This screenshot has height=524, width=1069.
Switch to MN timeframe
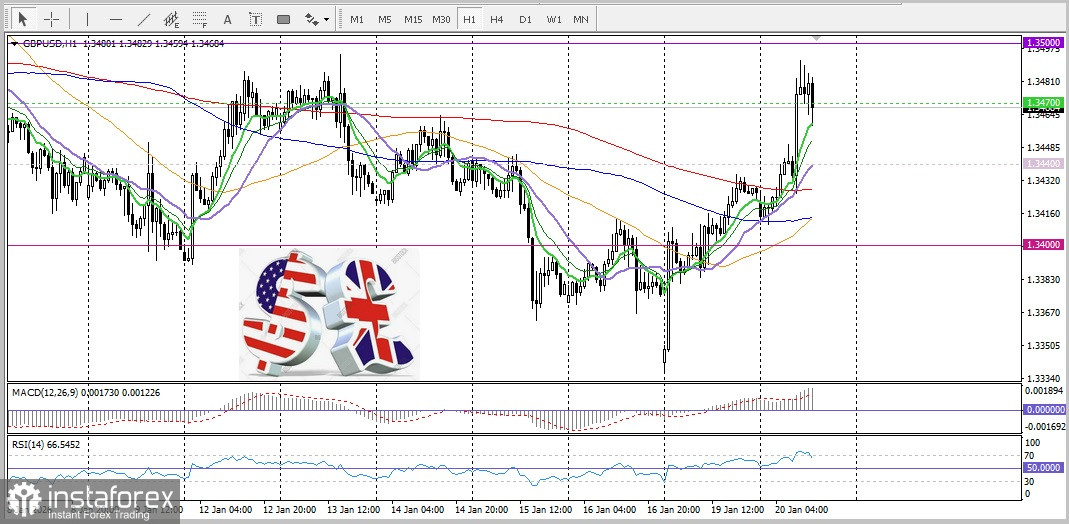pos(581,19)
